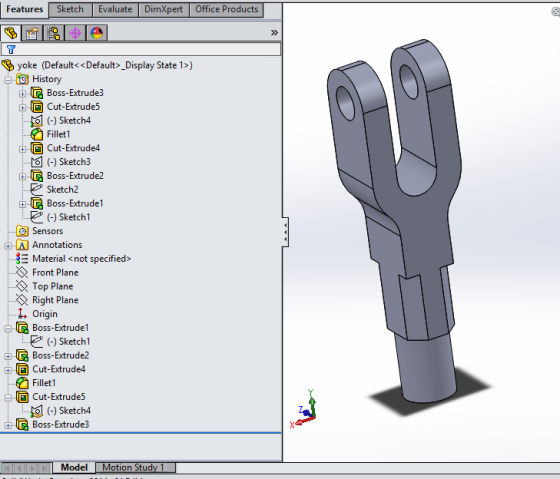Collapse Cut-Extrude5 in main tree

pyautogui.click(x=8, y=398)
